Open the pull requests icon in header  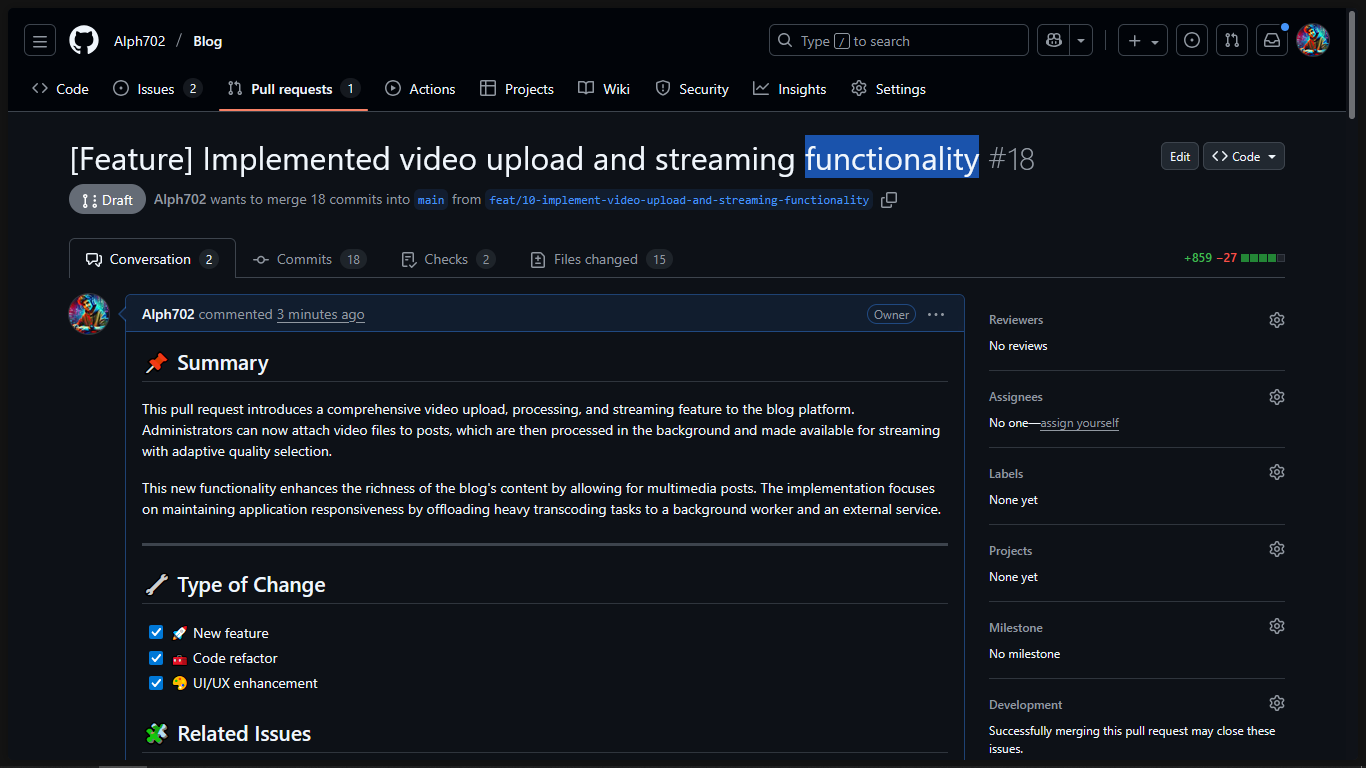click(x=1232, y=41)
